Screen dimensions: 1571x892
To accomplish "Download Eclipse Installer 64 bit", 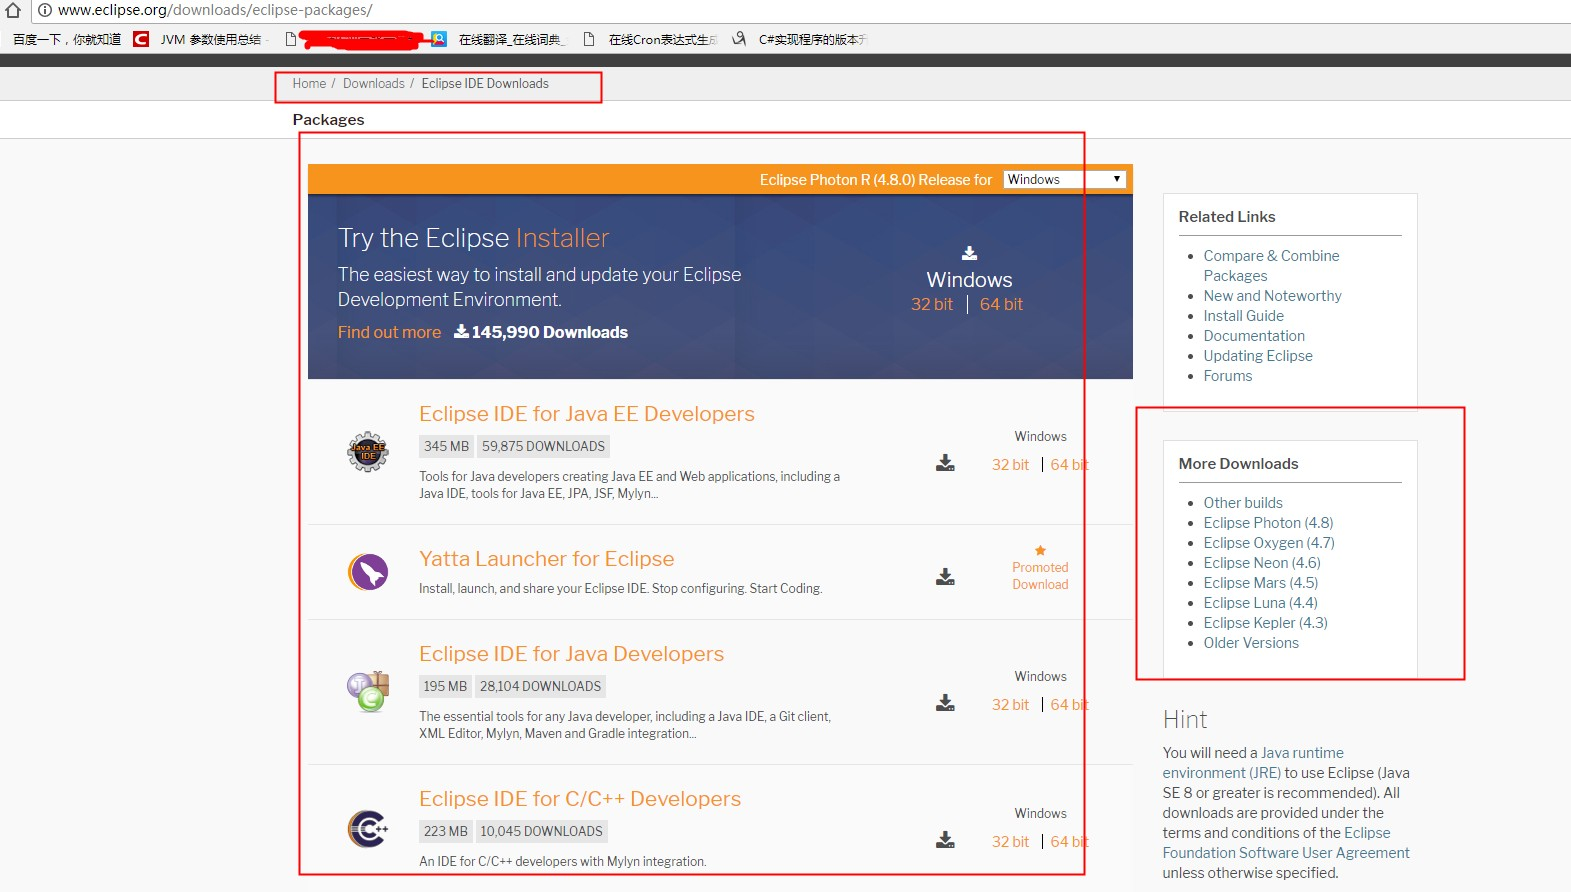I will pos(1001,304).
